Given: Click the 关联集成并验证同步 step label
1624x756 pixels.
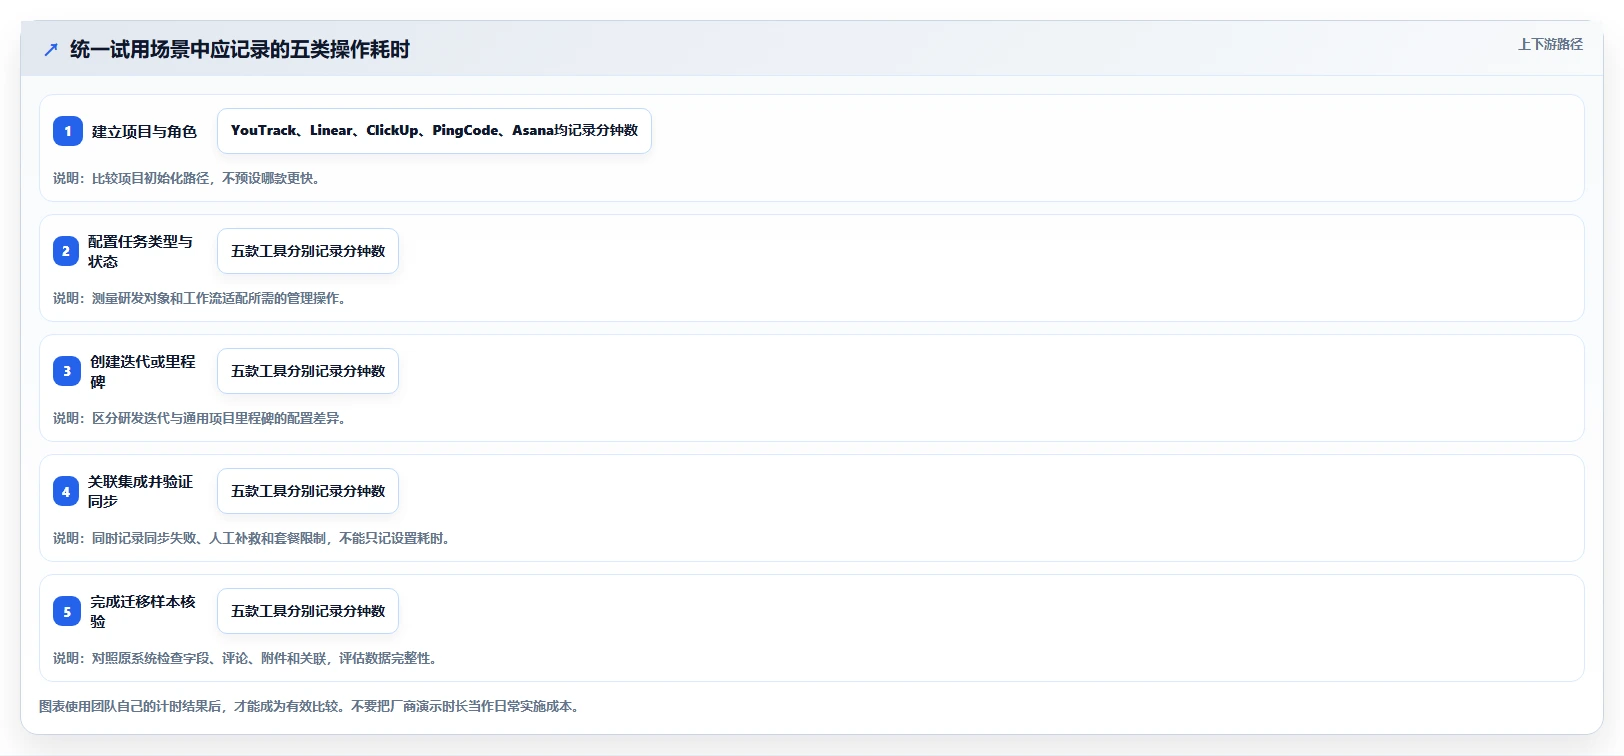Looking at the screenshot, I should (140, 491).
